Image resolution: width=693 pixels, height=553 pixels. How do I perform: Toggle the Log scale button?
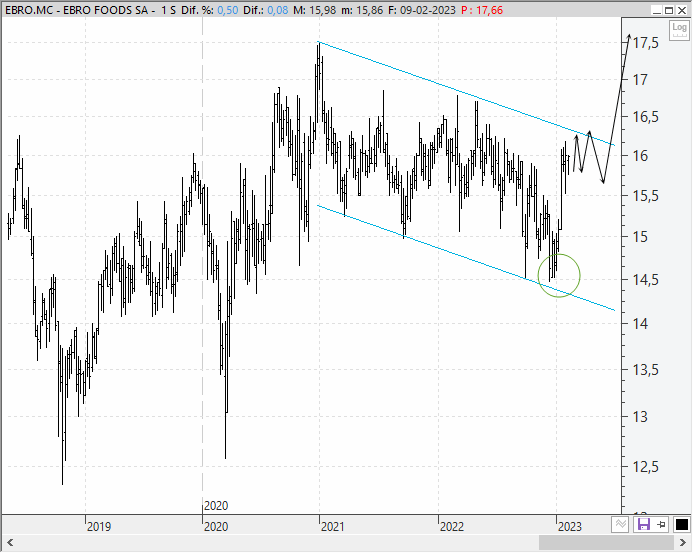(x=679, y=30)
